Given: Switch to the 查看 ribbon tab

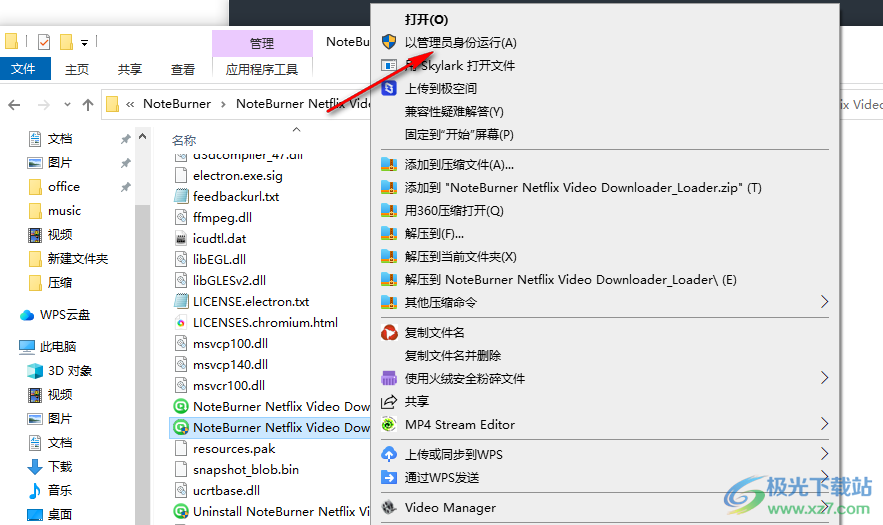Looking at the screenshot, I should click(182, 69).
